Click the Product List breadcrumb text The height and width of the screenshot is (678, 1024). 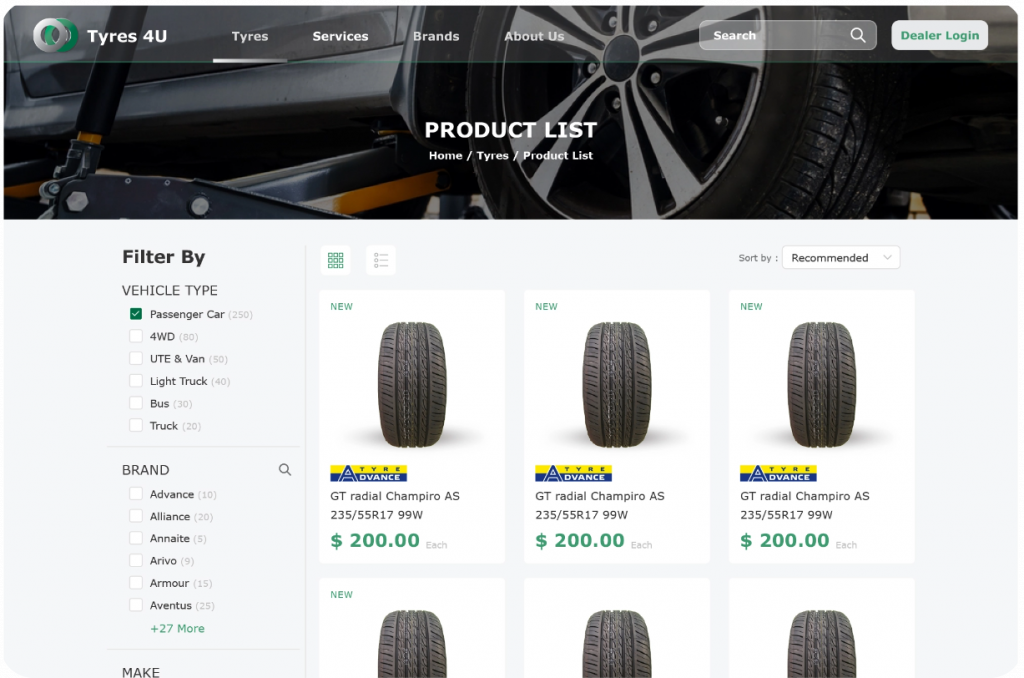[x=558, y=155]
